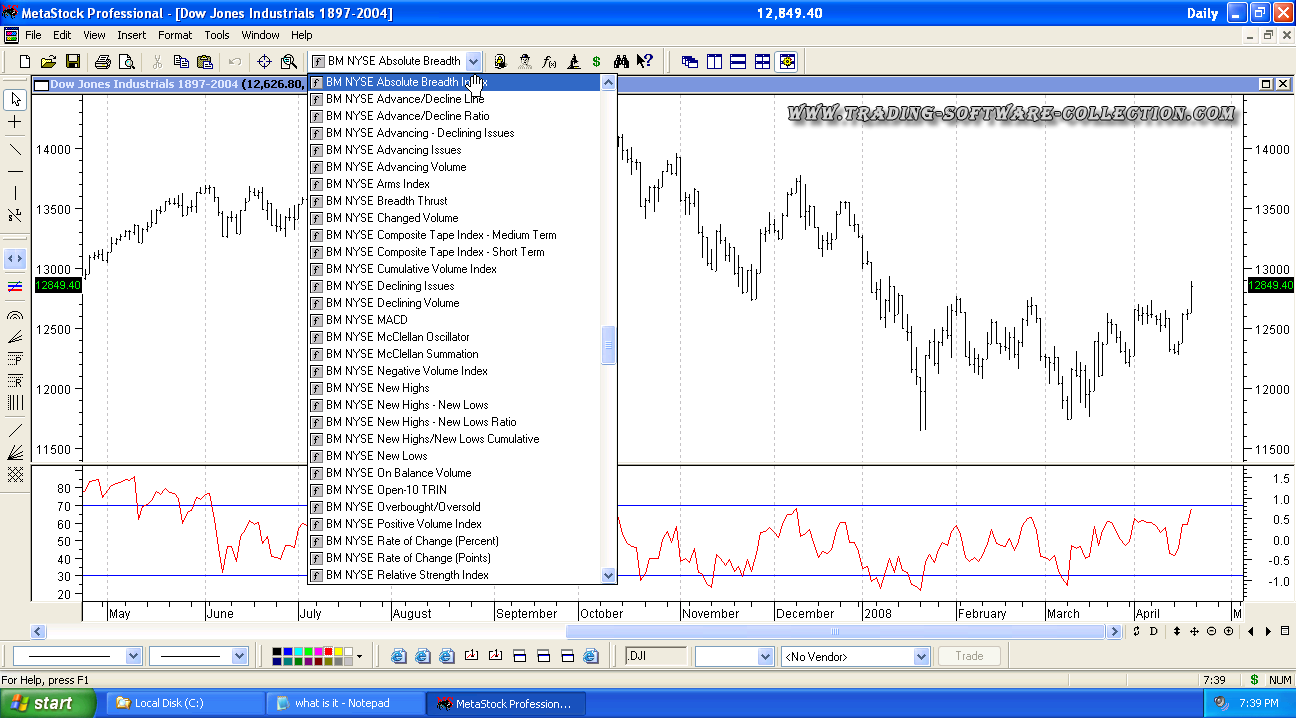
Task: Click the binoculars Explorer icon
Action: coord(621,62)
